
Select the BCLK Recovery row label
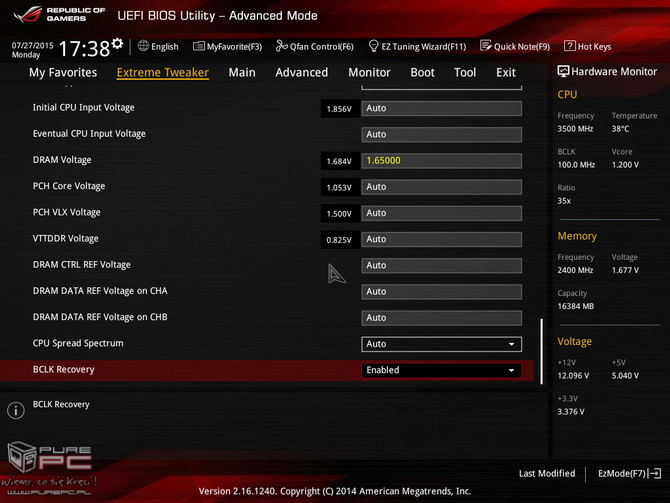click(63, 369)
